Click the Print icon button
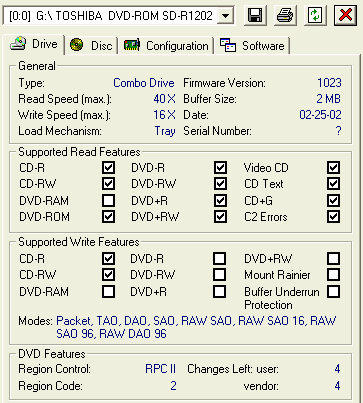The image size is (363, 403). click(285, 15)
